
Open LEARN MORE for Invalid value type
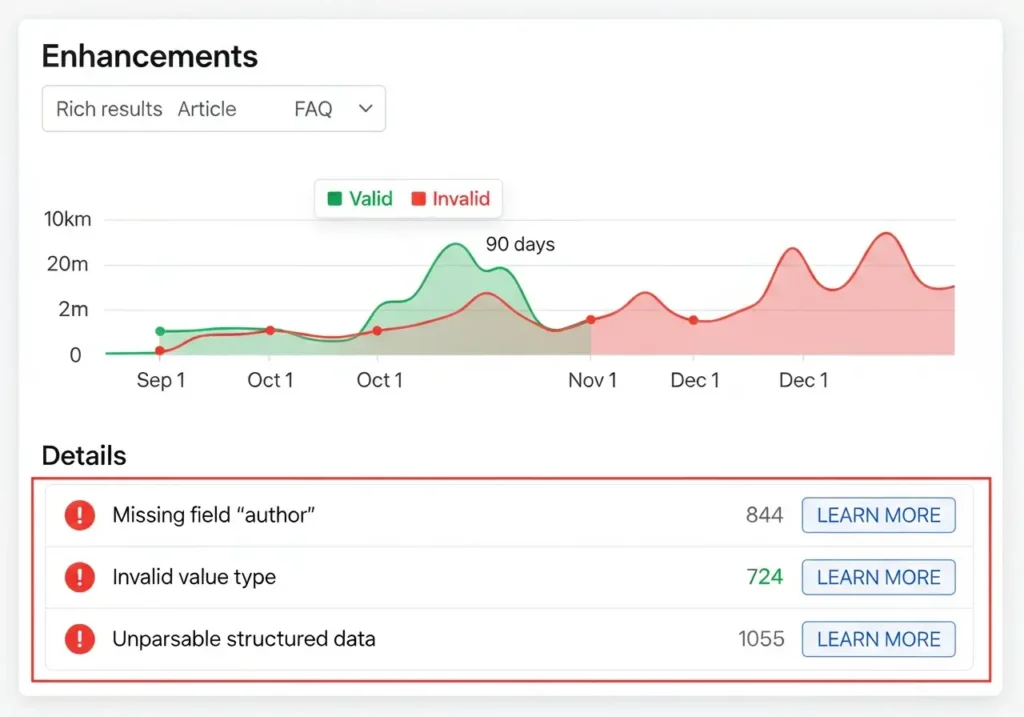[878, 578]
